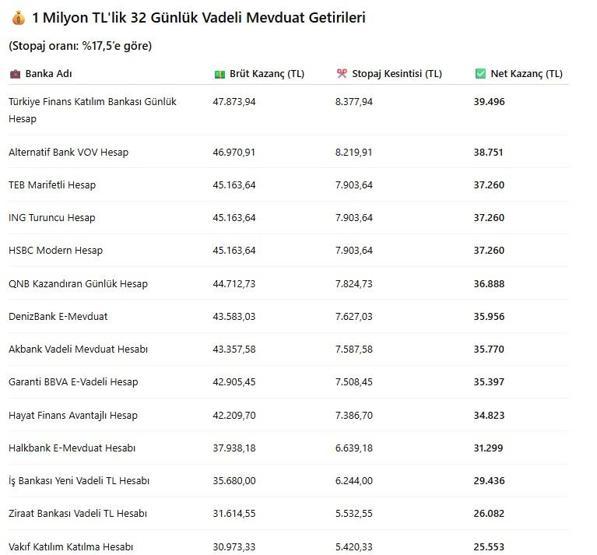
Task: Click gross value 46.970,91
Action: 234,152
